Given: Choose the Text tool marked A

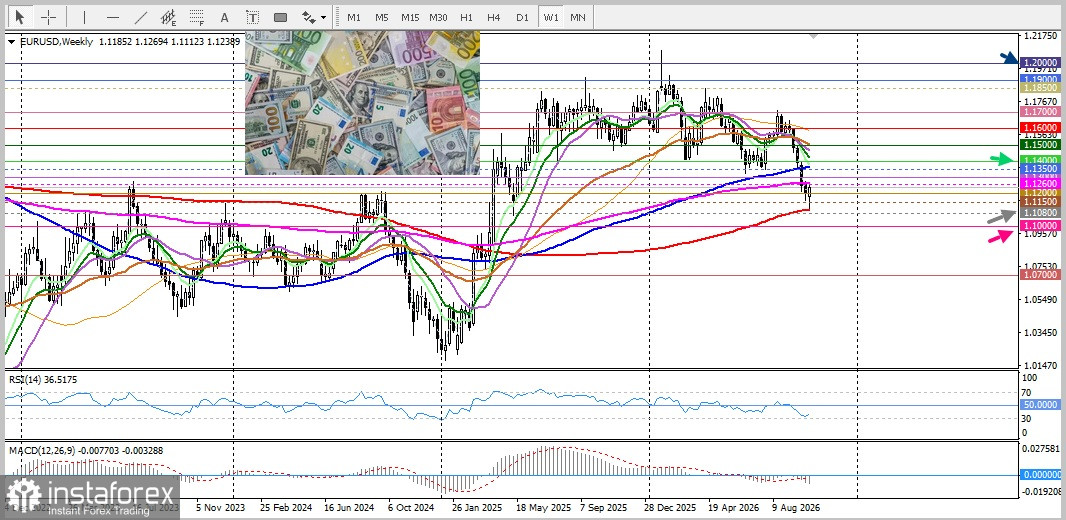Looking at the screenshot, I should pyautogui.click(x=224, y=17).
